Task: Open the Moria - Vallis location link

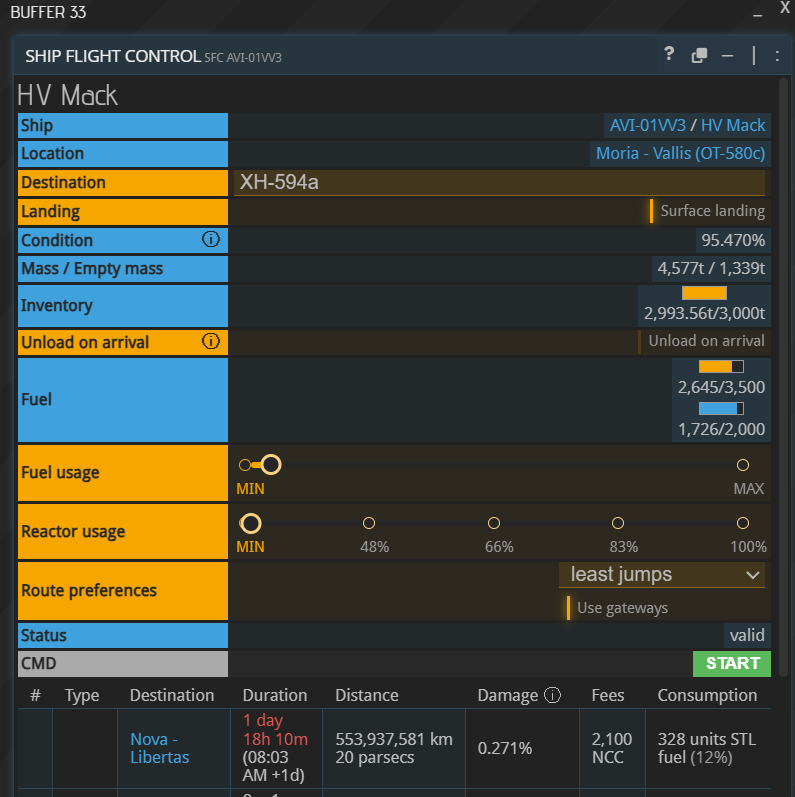Action: tap(680, 153)
